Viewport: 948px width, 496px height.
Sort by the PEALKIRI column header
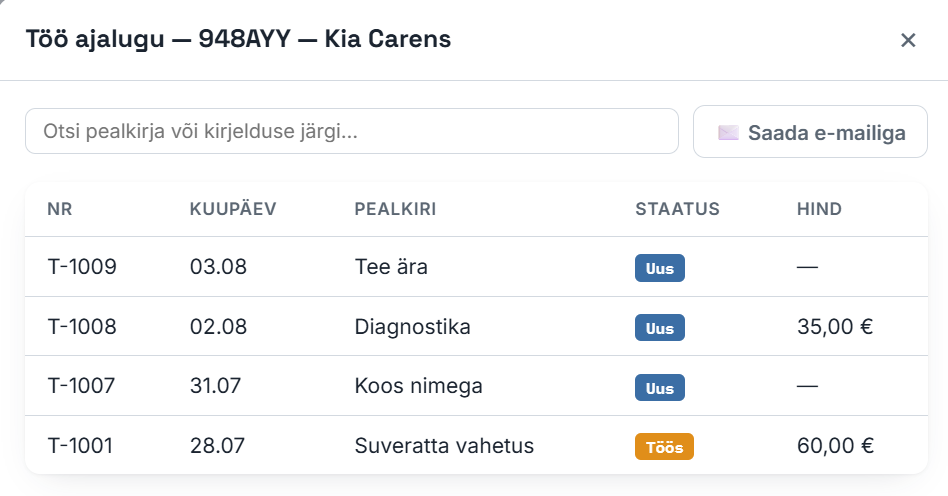click(395, 209)
